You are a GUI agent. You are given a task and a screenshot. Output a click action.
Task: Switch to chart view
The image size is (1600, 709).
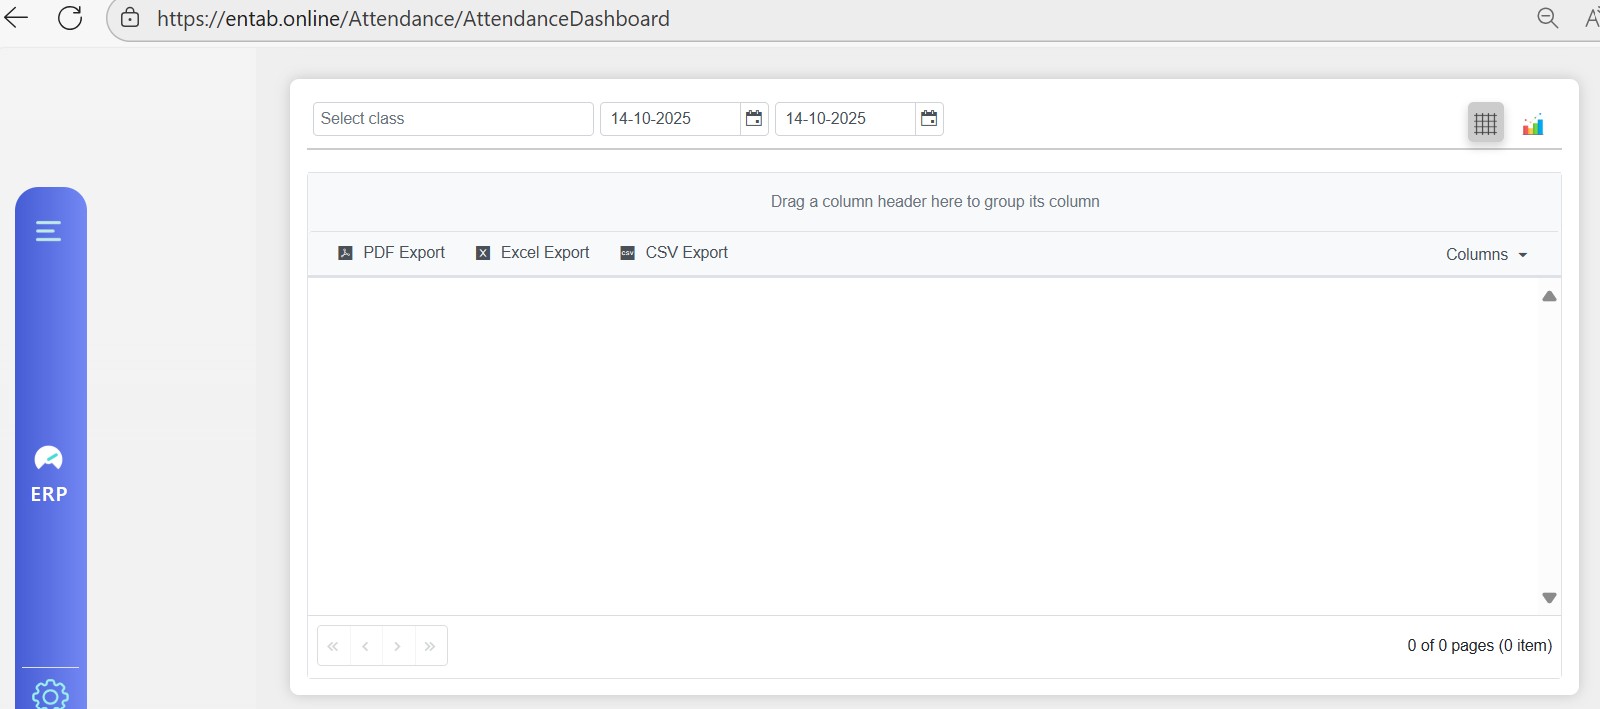(x=1533, y=124)
